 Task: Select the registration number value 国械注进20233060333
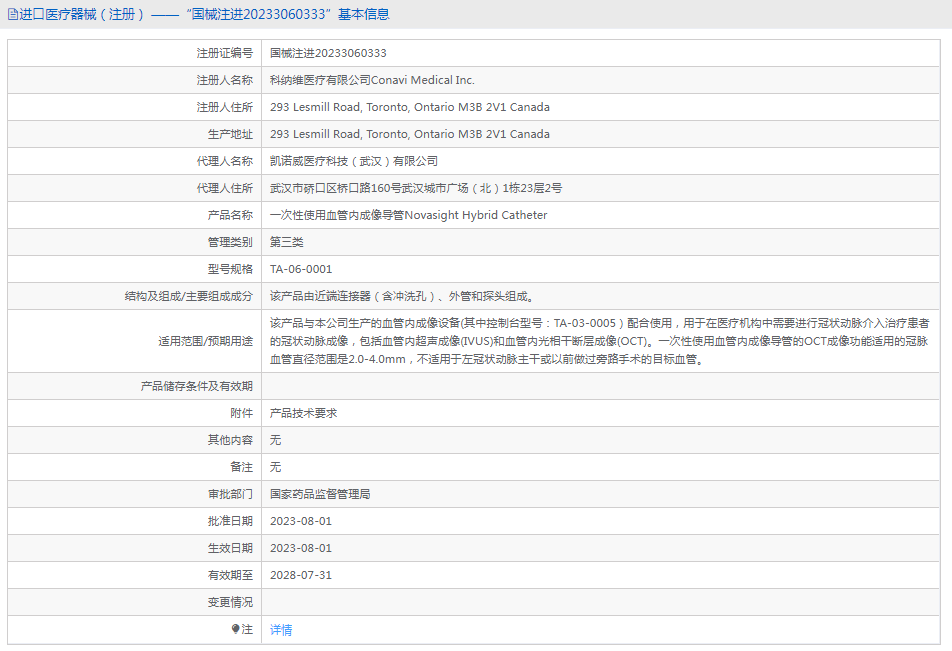point(328,53)
